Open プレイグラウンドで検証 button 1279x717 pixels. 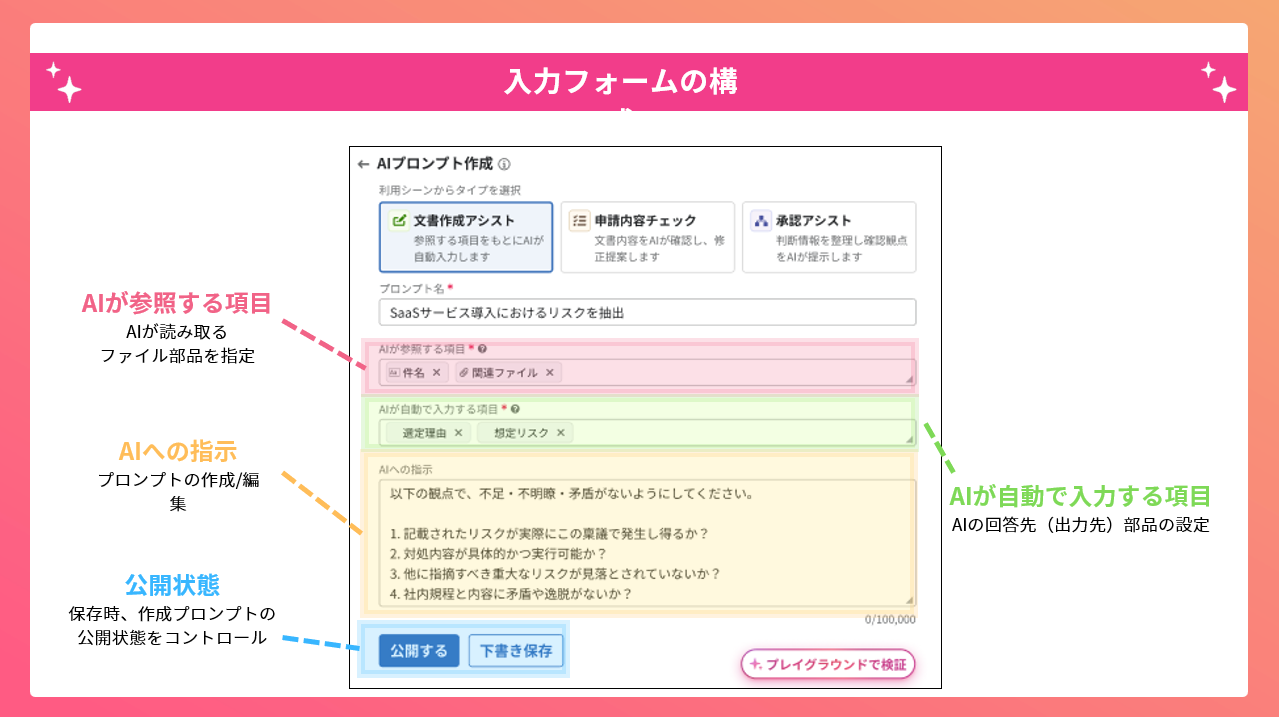tap(828, 664)
